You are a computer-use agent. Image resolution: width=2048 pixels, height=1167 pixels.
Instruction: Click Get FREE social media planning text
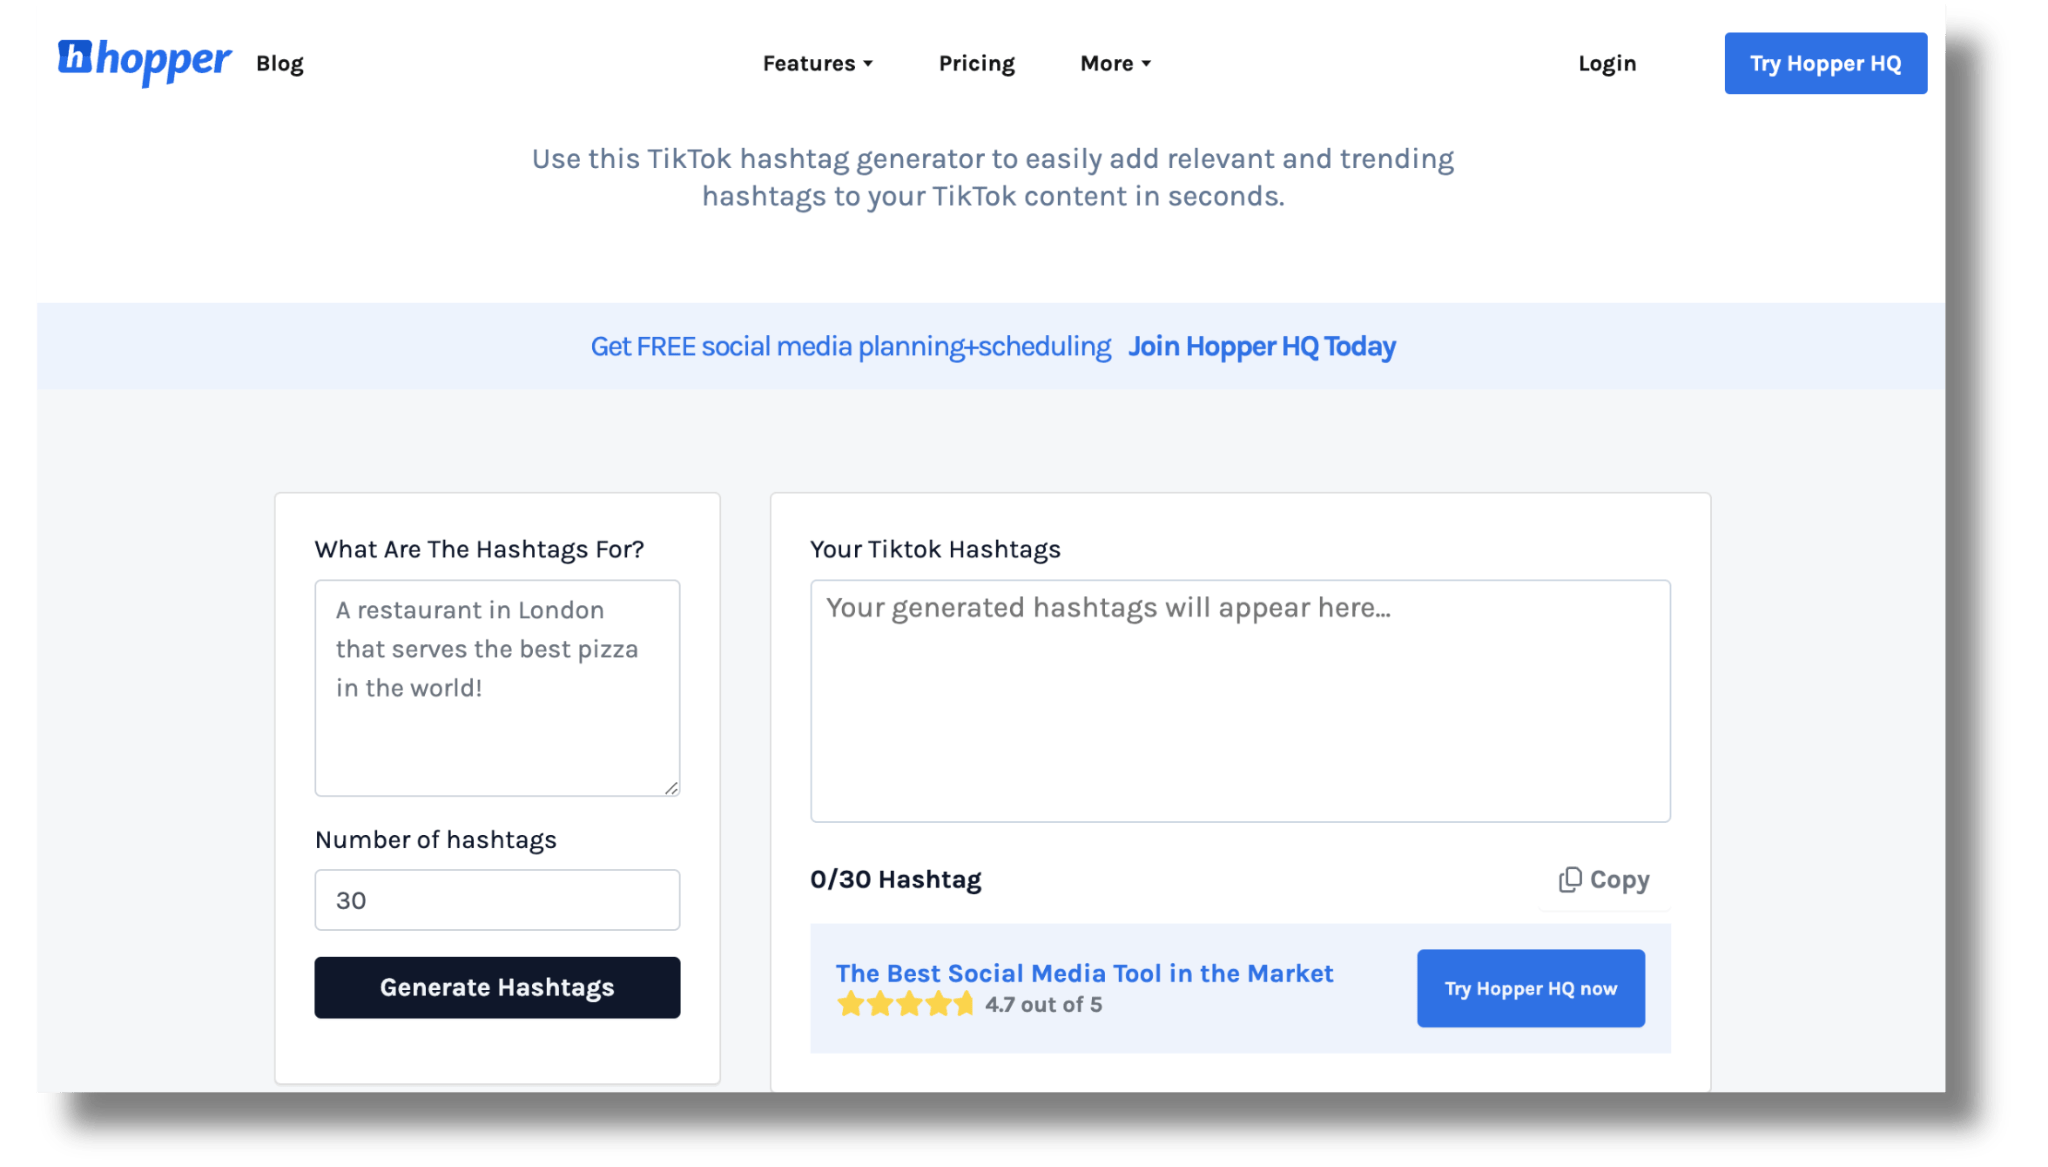(850, 346)
